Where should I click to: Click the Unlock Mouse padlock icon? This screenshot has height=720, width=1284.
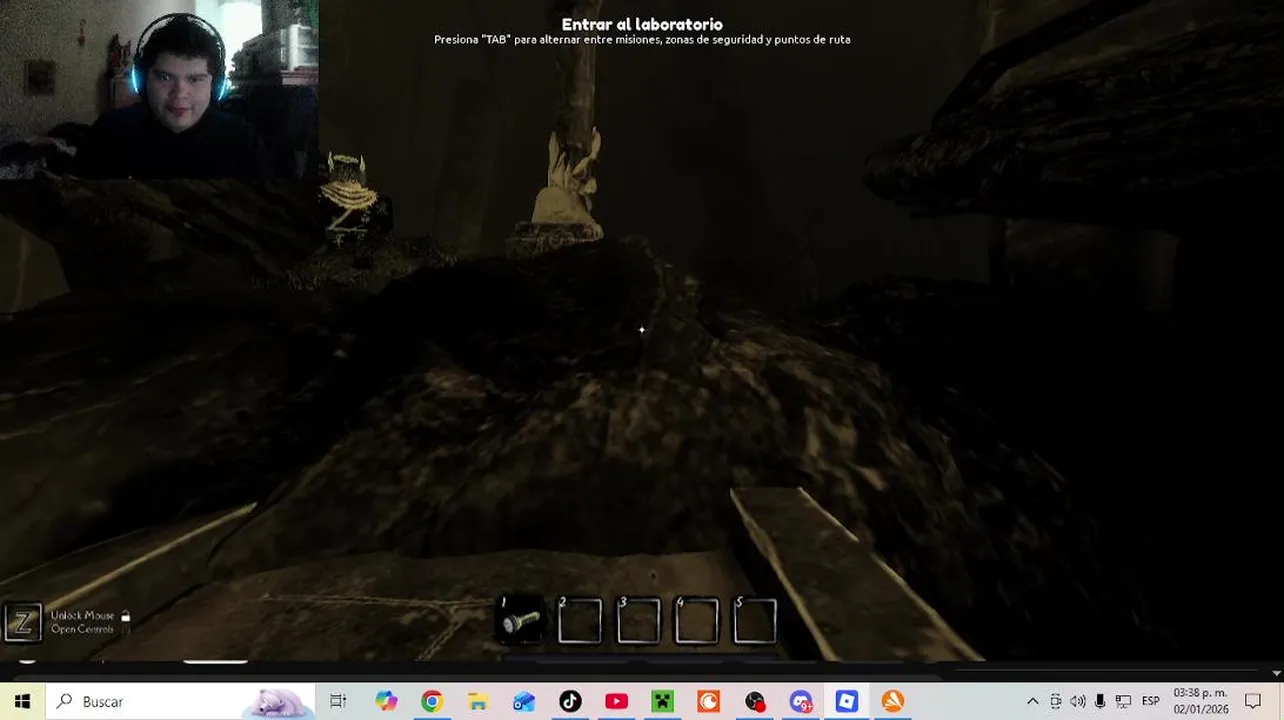tap(125, 616)
